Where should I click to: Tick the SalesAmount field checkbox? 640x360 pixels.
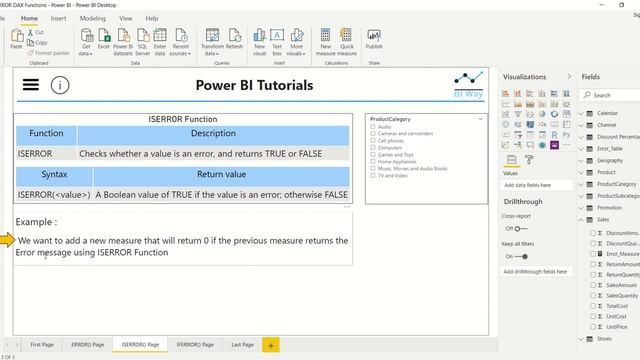pyautogui.click(x=593, y=285)
